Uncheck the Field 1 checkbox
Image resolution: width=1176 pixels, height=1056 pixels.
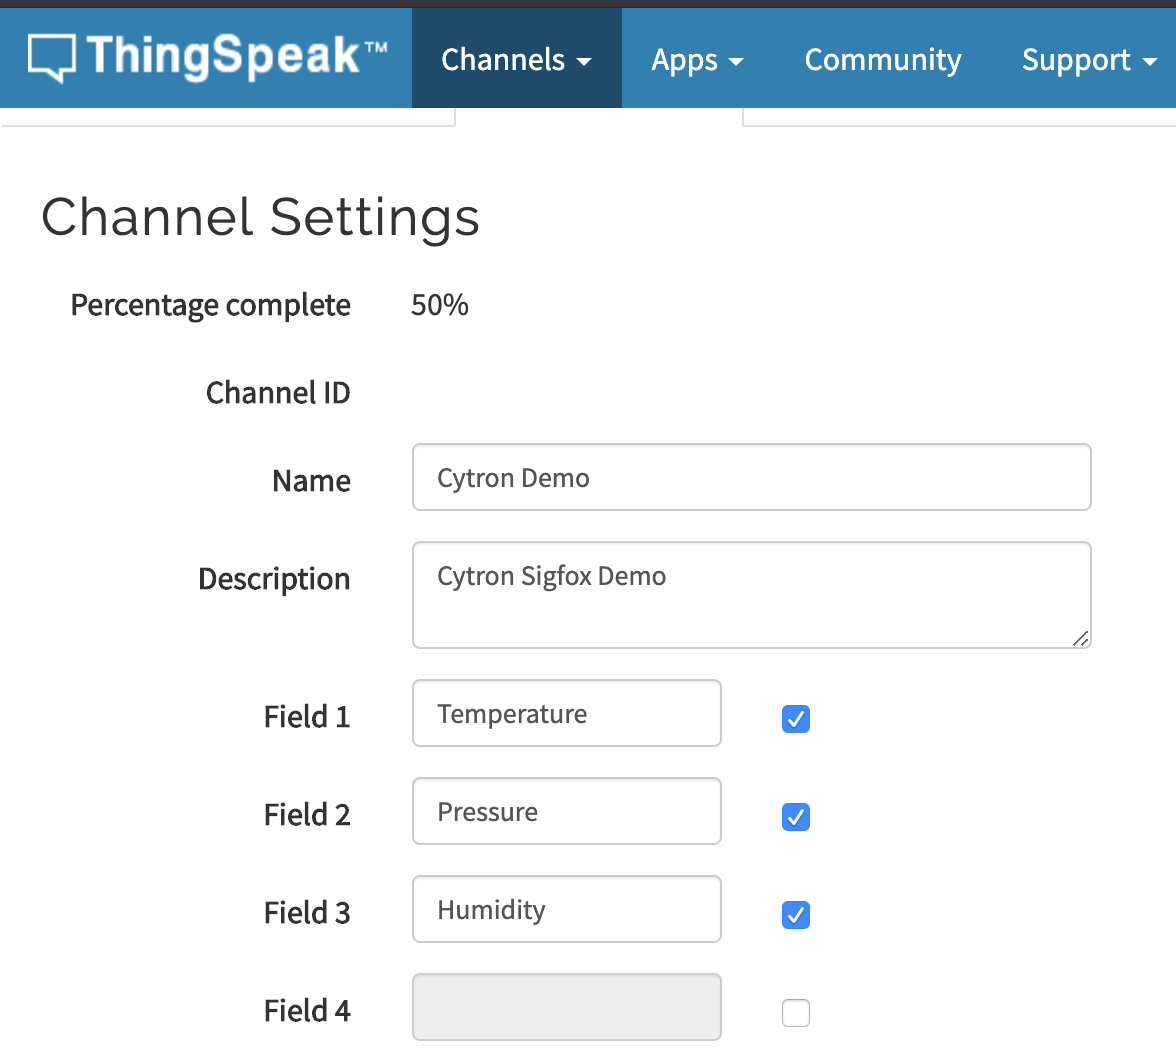coord(796,718)
